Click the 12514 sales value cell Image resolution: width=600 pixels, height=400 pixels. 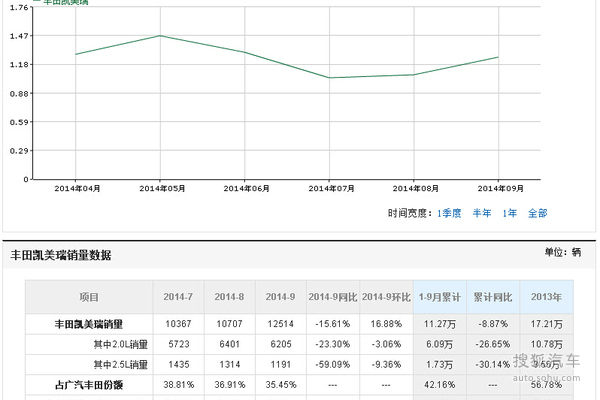click(x=281, y=324)
